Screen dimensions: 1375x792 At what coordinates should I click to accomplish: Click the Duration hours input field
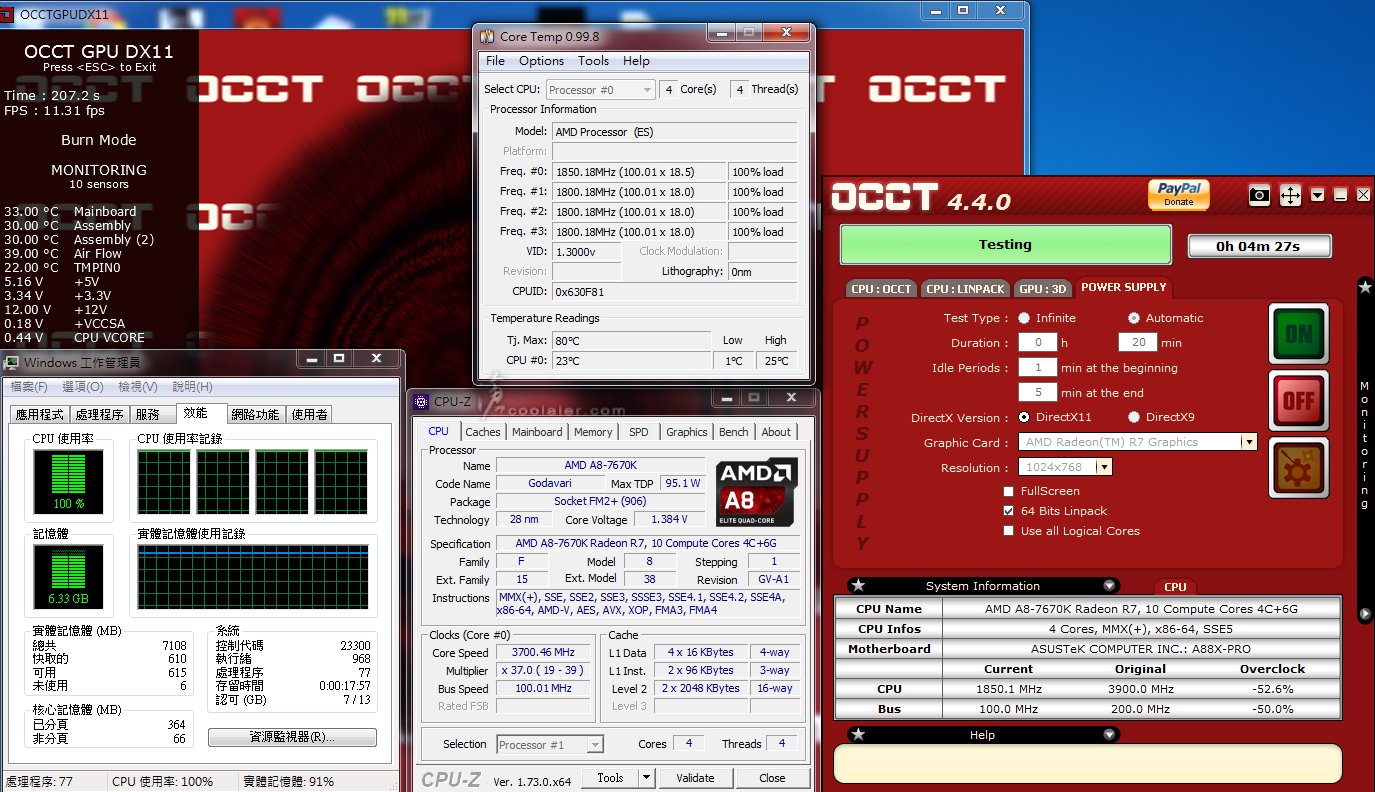pyautogui.click(x=1038, y=342)
